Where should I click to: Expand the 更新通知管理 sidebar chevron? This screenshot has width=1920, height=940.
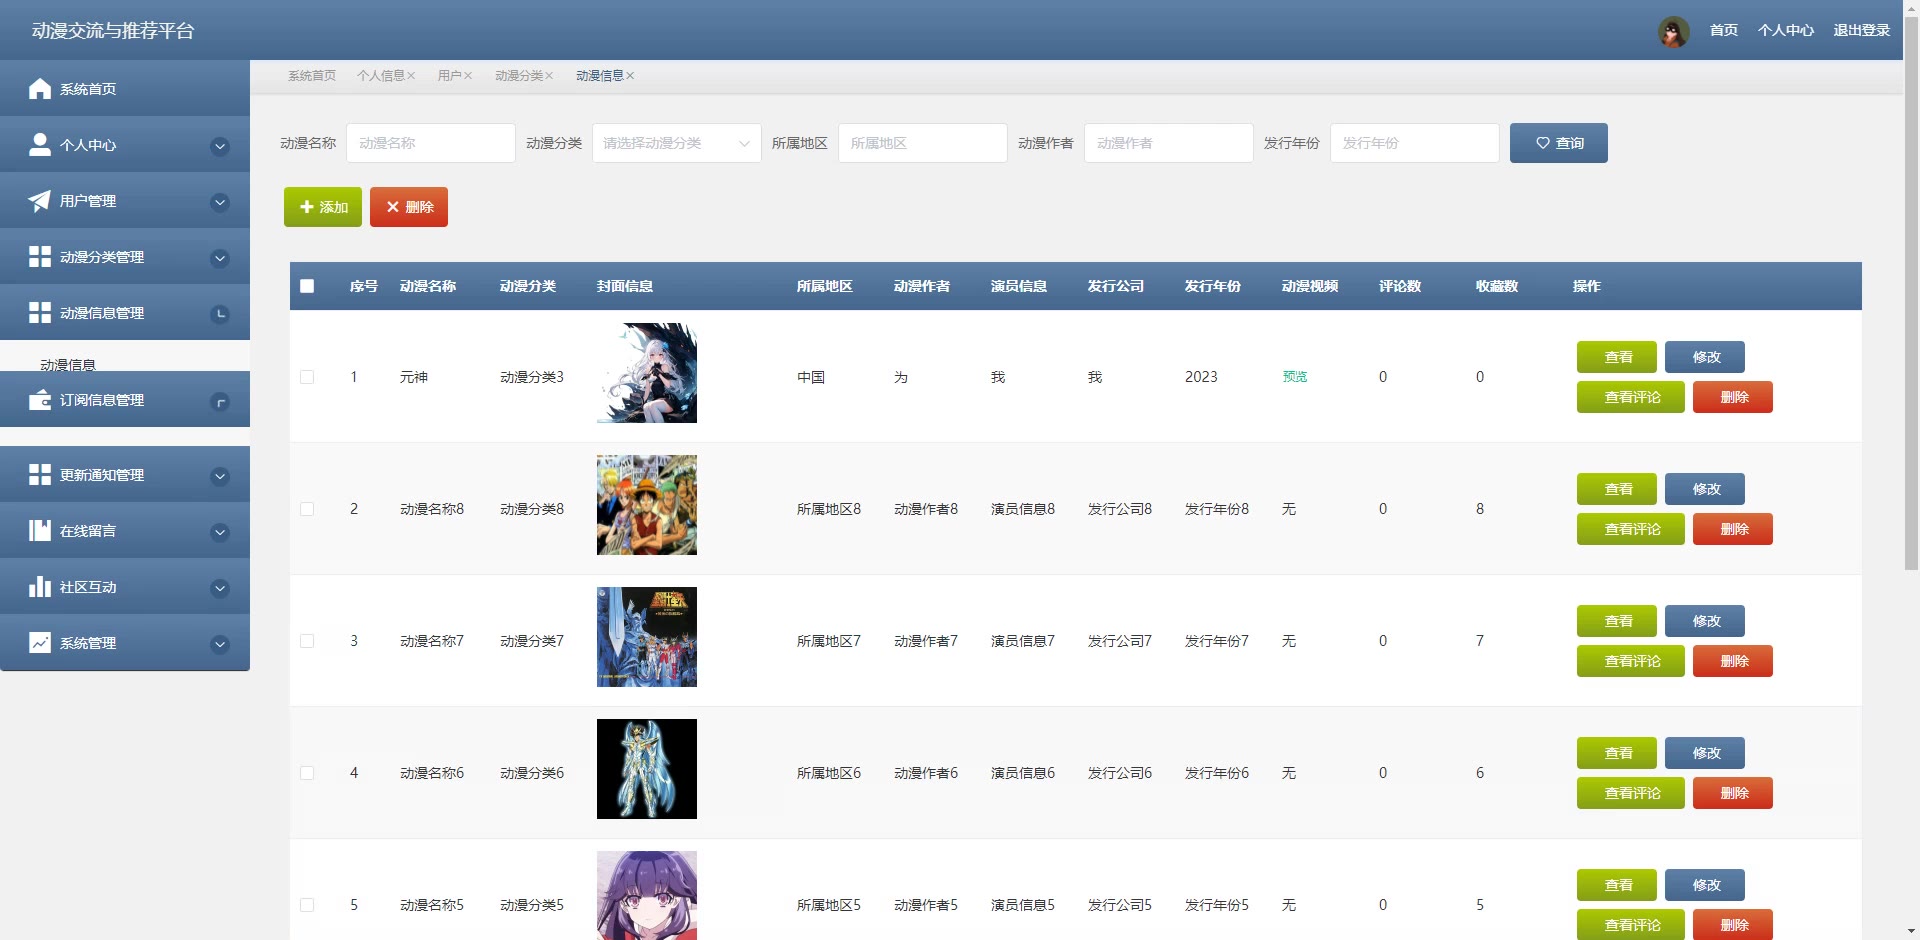coord(220,477)
